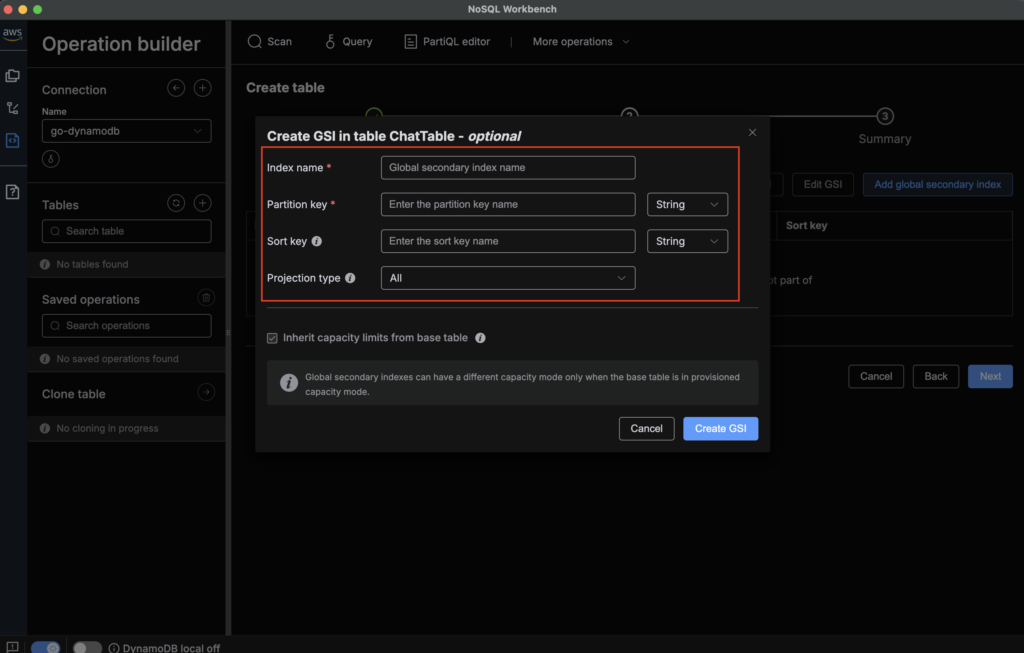Toggle the DynamoDB local switch on
Viewport: 1024px width, 653px height.
pos(87,647)
